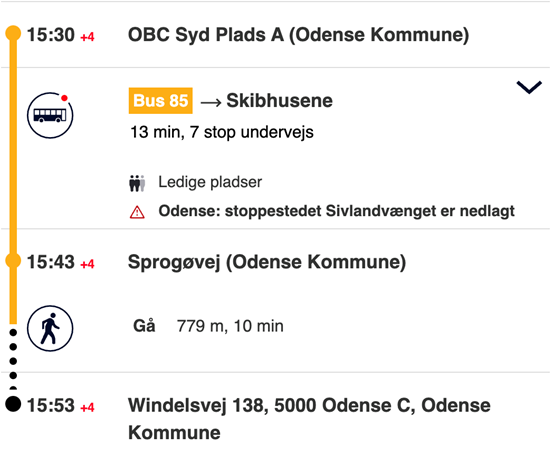Viewport: 553px width, 465px height.
Task: Open Windelsvej 138 destination address
Action: tap(309, 419)
